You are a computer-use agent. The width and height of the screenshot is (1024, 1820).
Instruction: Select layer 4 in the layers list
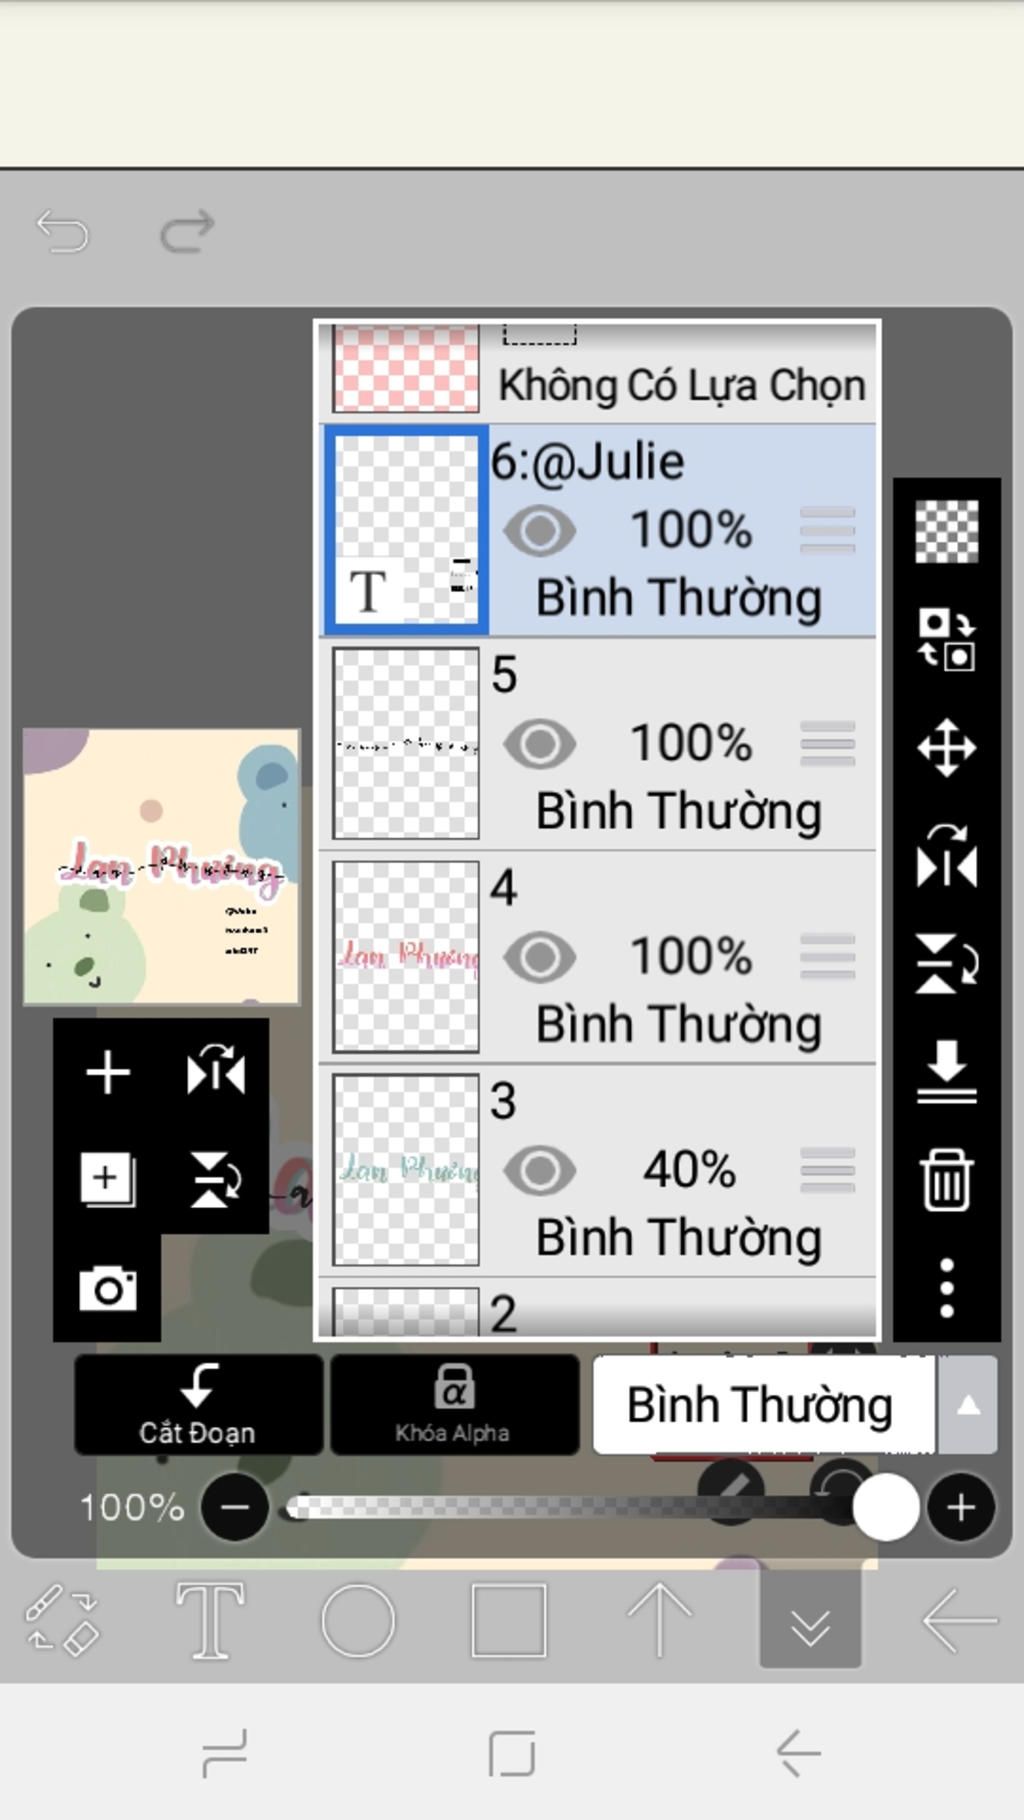(598, 957)
